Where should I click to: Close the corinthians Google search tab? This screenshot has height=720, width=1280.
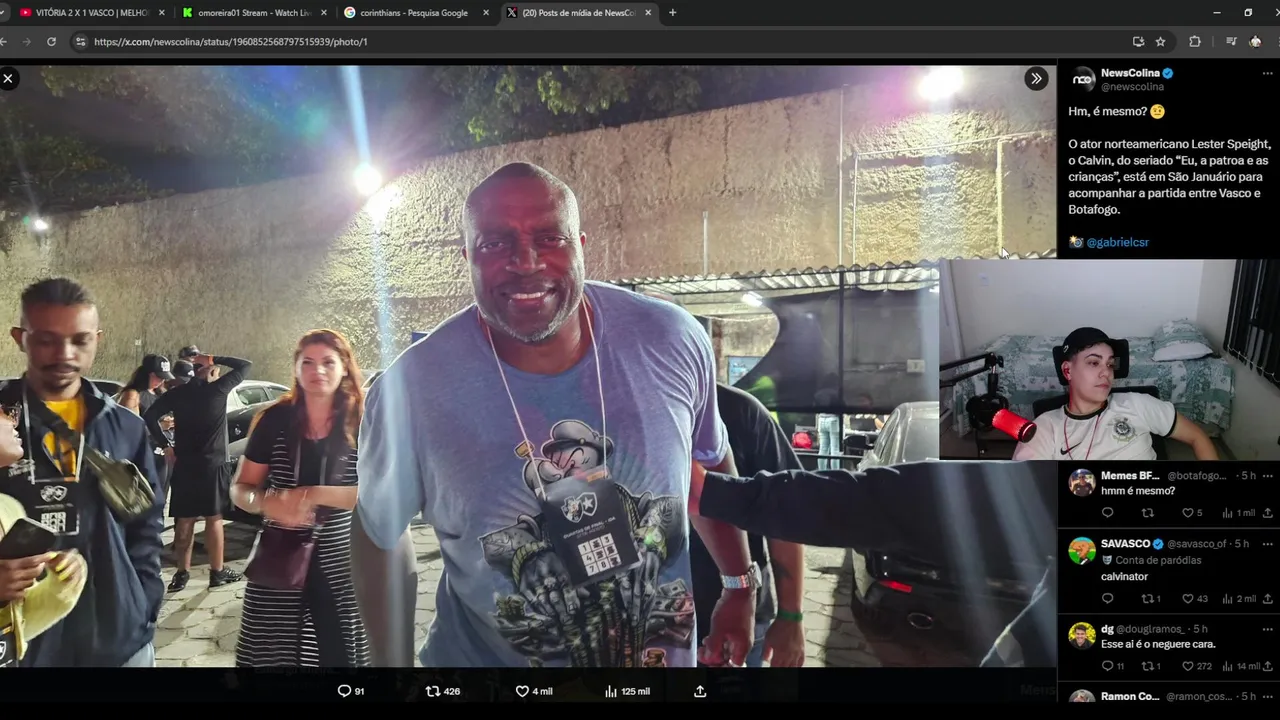tap(486, 13)
